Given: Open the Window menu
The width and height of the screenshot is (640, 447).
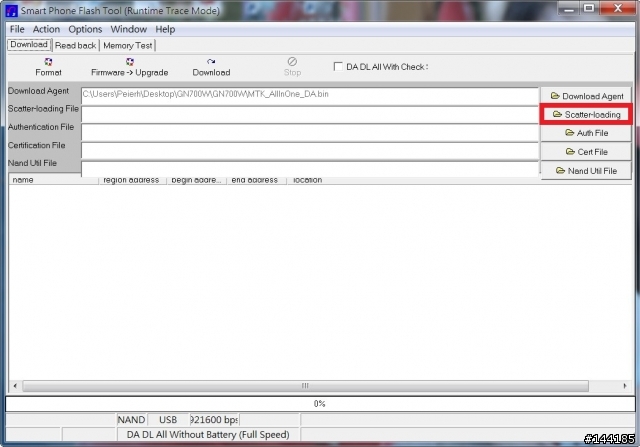Looking at the screenshot, I should [x=129, y=29].
